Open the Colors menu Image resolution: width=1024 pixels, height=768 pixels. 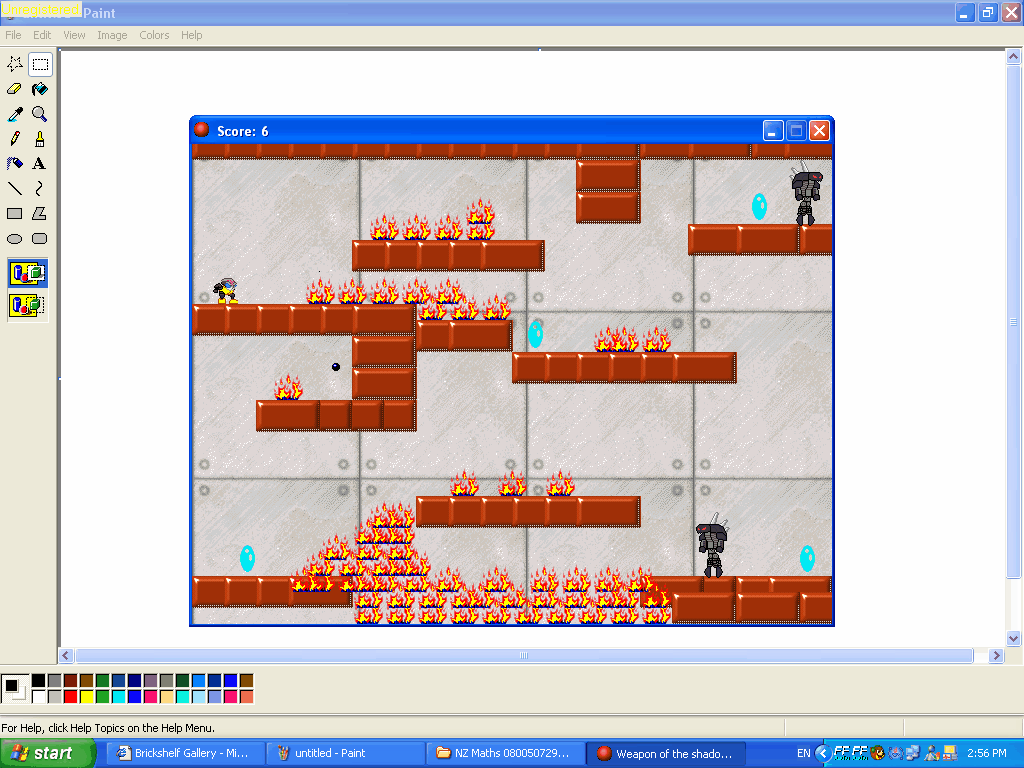pos(154,35)
